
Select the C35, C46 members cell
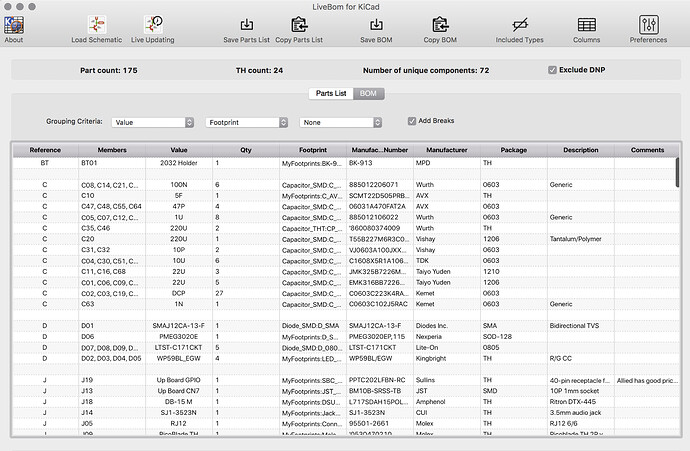[112, 228]
